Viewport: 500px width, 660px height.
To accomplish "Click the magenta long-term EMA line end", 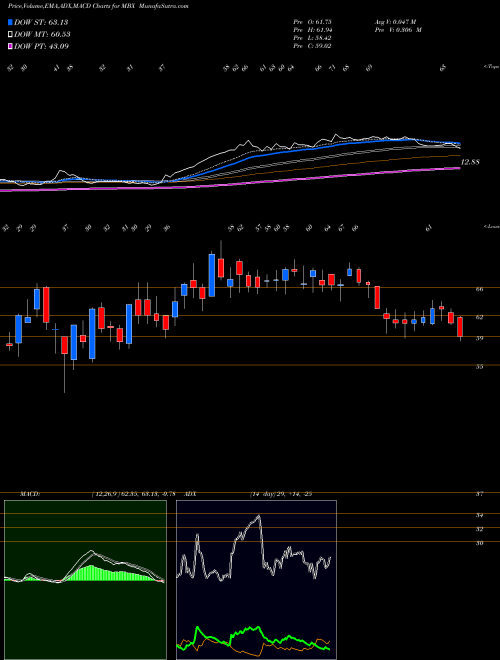I will tap(458, 168).
